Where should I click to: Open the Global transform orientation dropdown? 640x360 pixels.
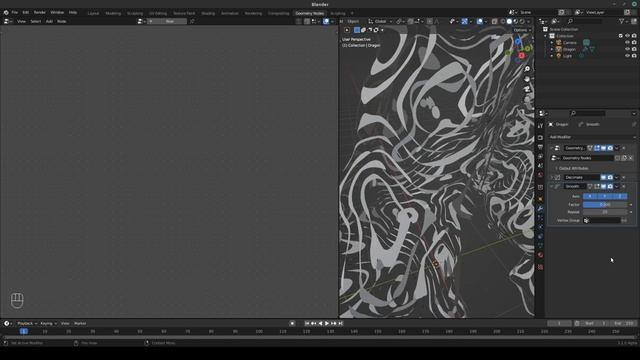[380, 21]
